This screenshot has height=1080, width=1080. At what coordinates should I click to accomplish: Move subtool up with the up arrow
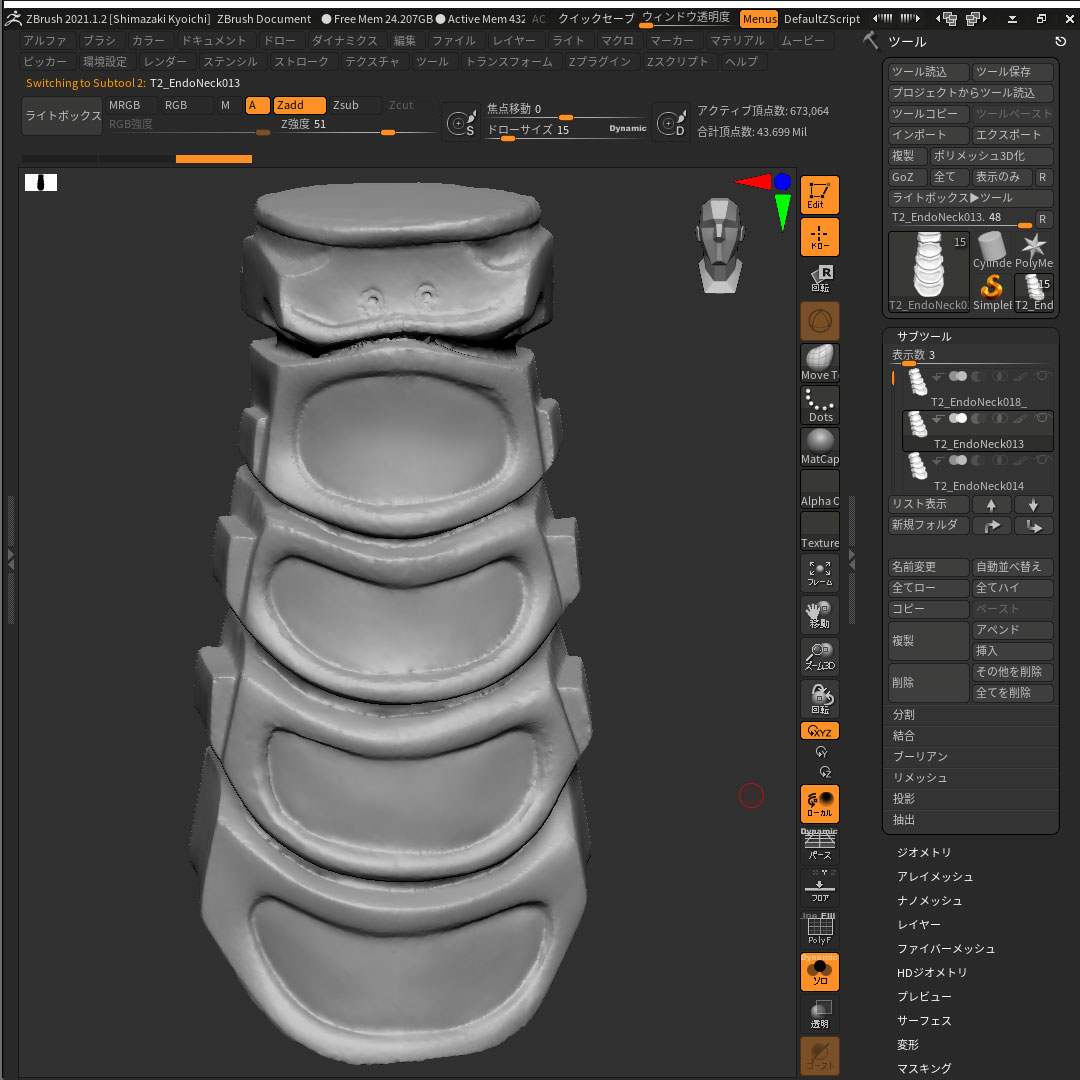[x=990, y=505]
